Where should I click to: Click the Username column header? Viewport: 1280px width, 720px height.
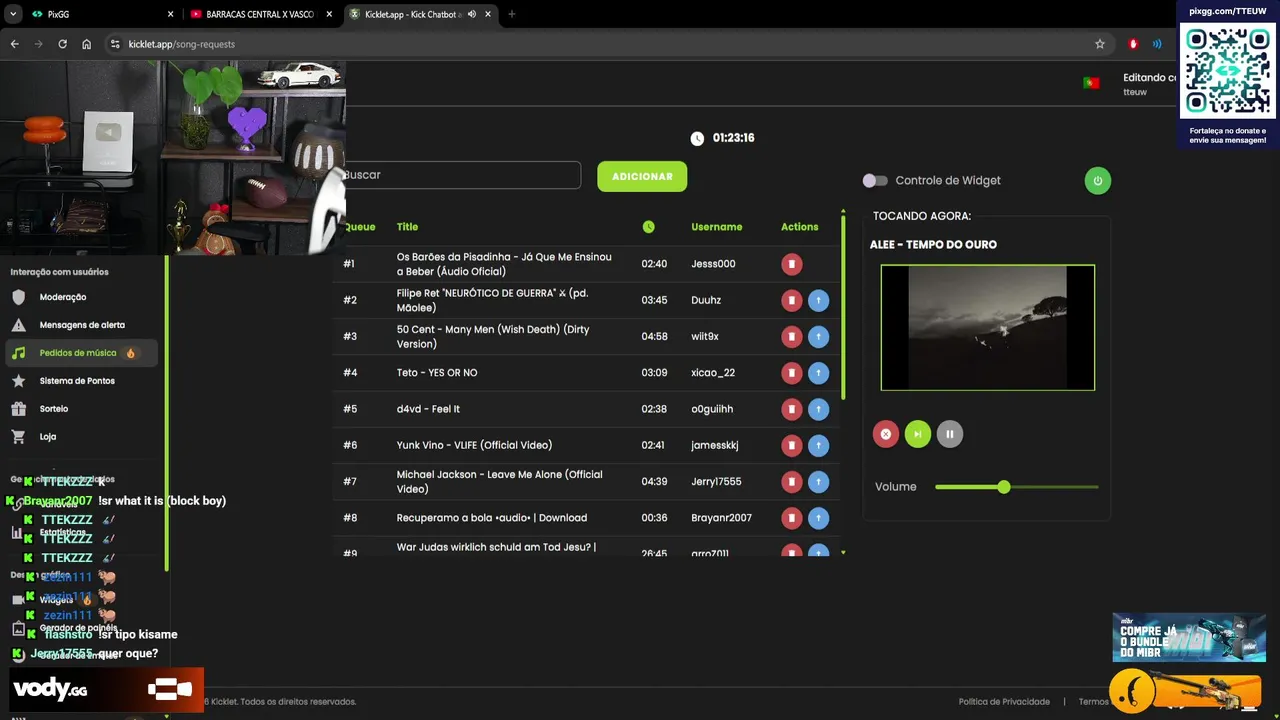(x=716, y=227)
